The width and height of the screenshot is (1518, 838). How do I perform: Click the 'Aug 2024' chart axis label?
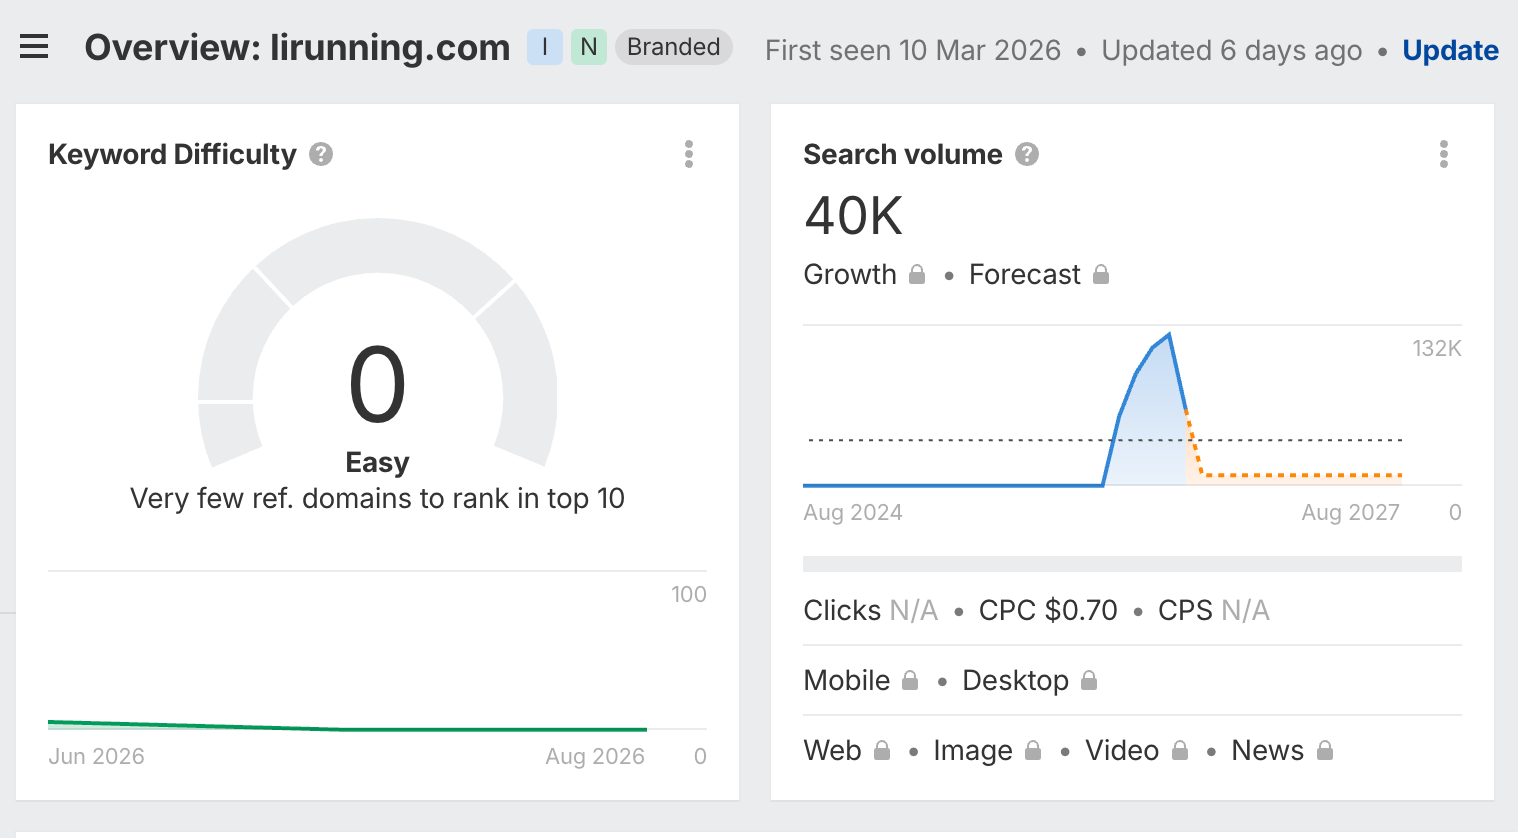point(853,512)
